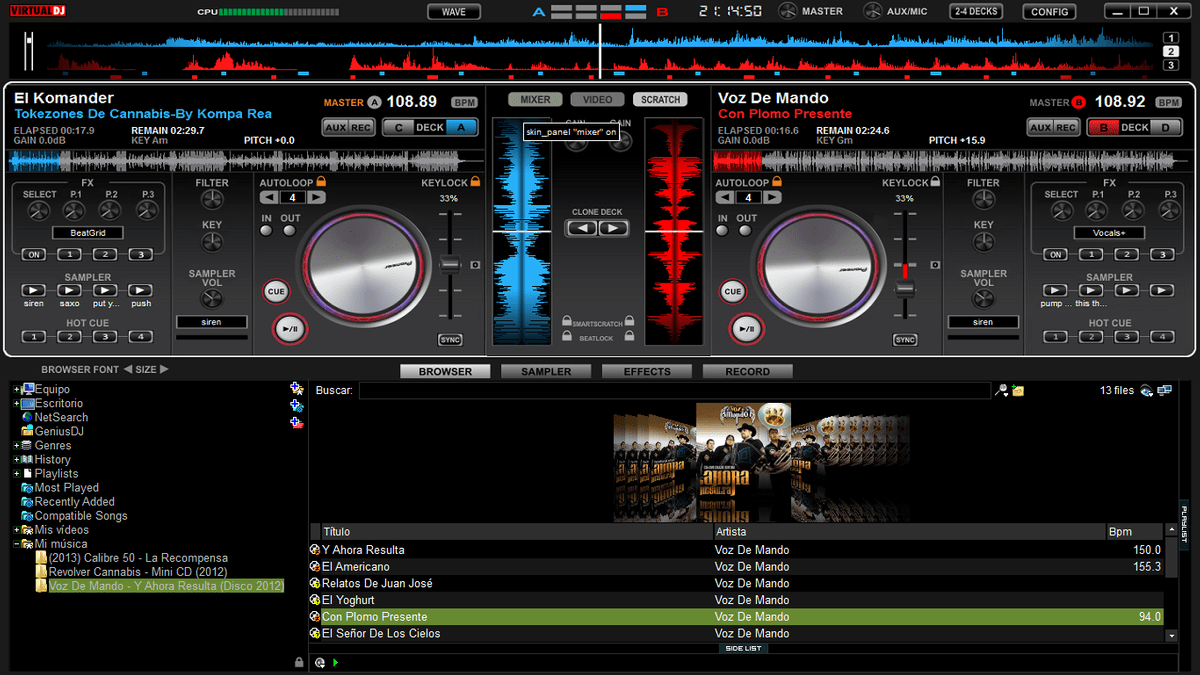Screen dimensions: 1200x675
Task: Click the Clone Deck left arrow icon
Action: point(581,228)
